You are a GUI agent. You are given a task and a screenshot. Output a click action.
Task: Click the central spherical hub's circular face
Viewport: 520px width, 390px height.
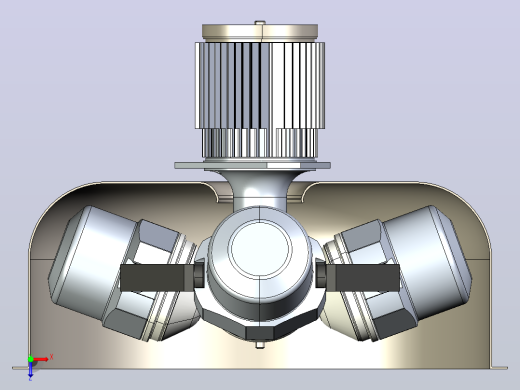260,248
